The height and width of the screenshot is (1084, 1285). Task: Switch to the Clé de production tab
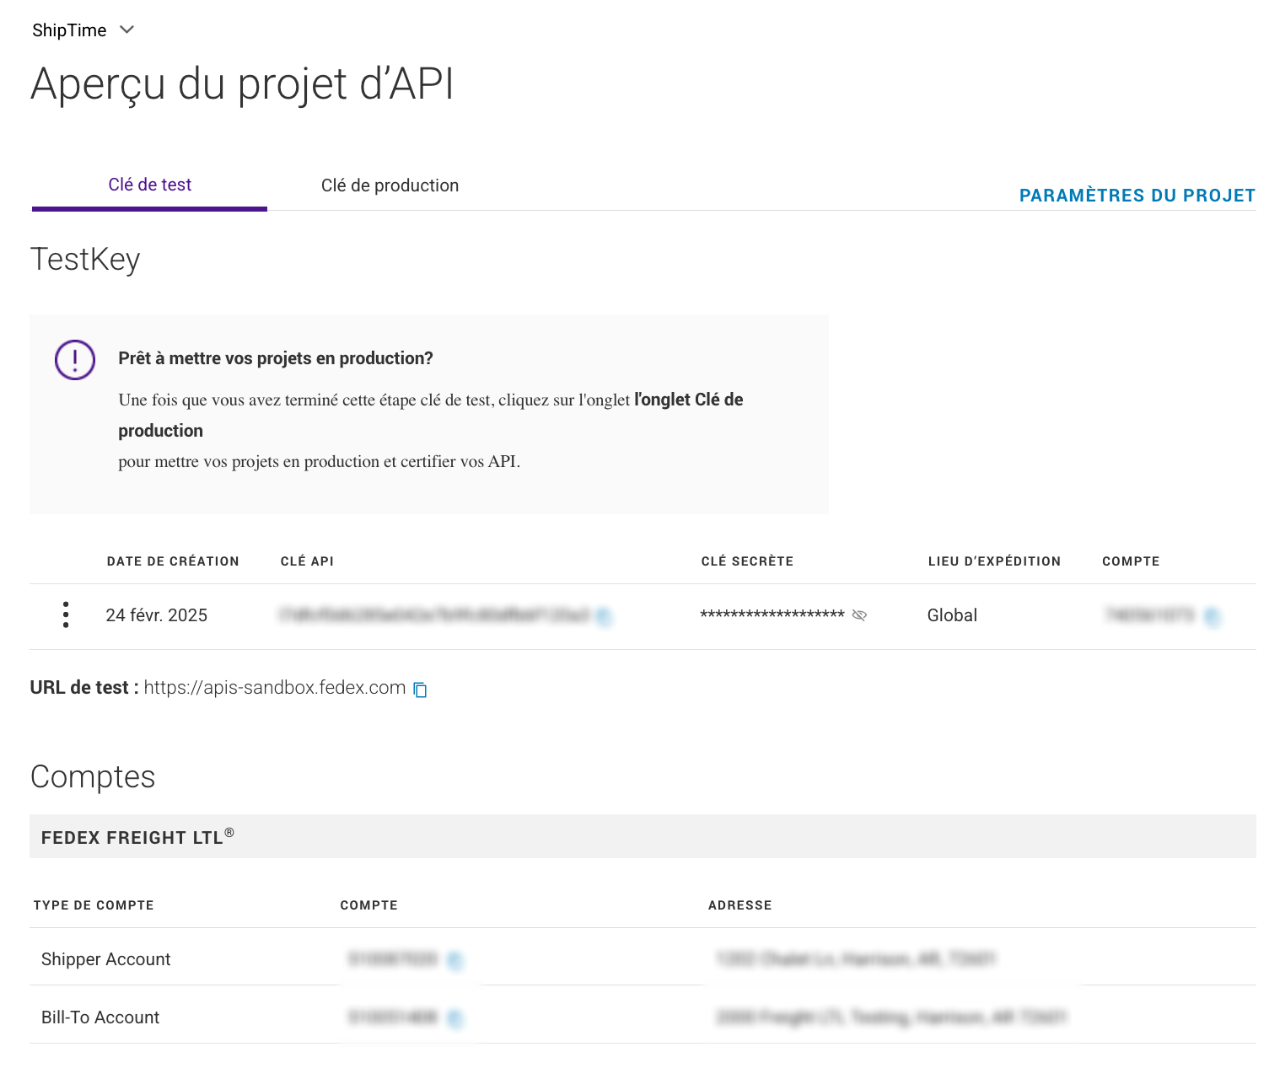pos(390,185)
